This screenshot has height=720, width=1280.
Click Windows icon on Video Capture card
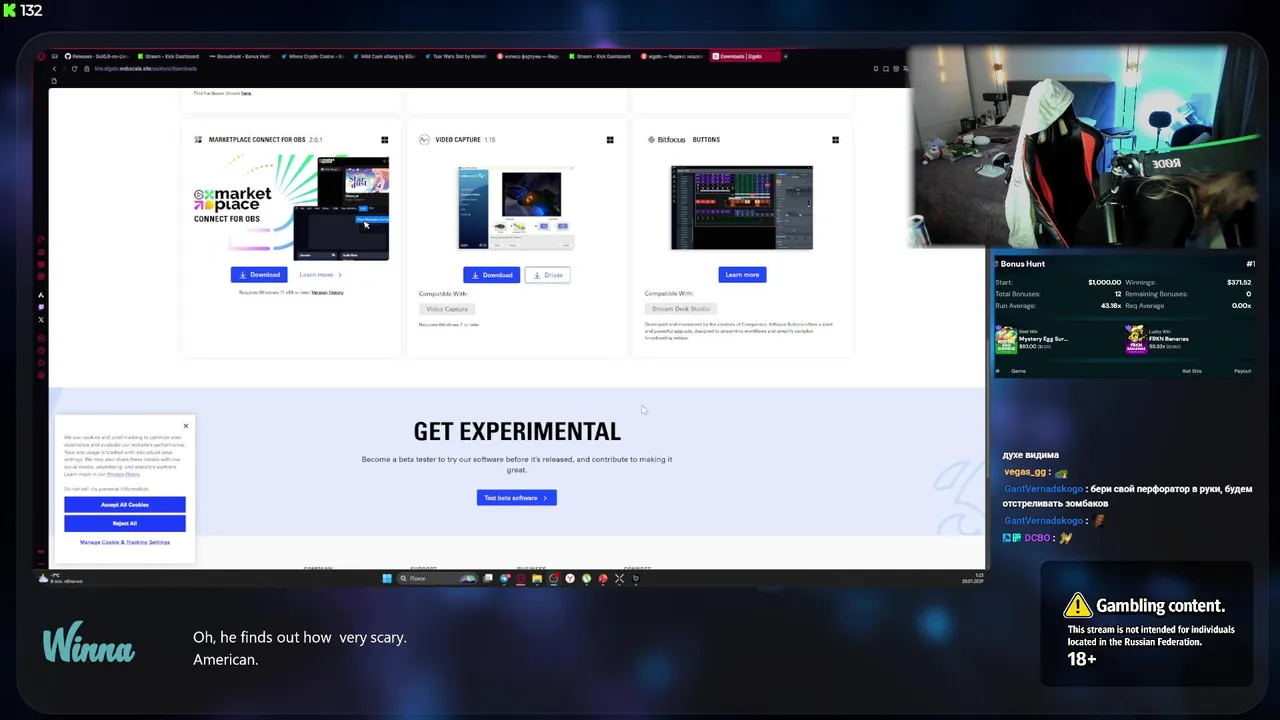click(x=610, y=140)
